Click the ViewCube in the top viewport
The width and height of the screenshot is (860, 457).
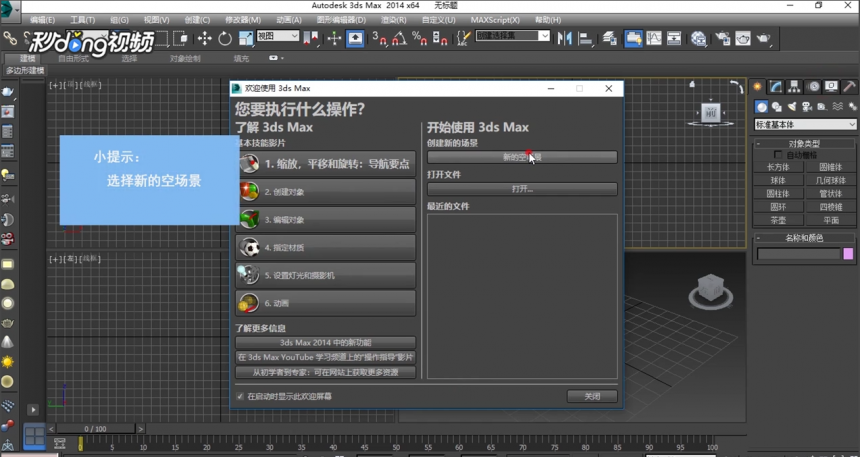(710, 114)
